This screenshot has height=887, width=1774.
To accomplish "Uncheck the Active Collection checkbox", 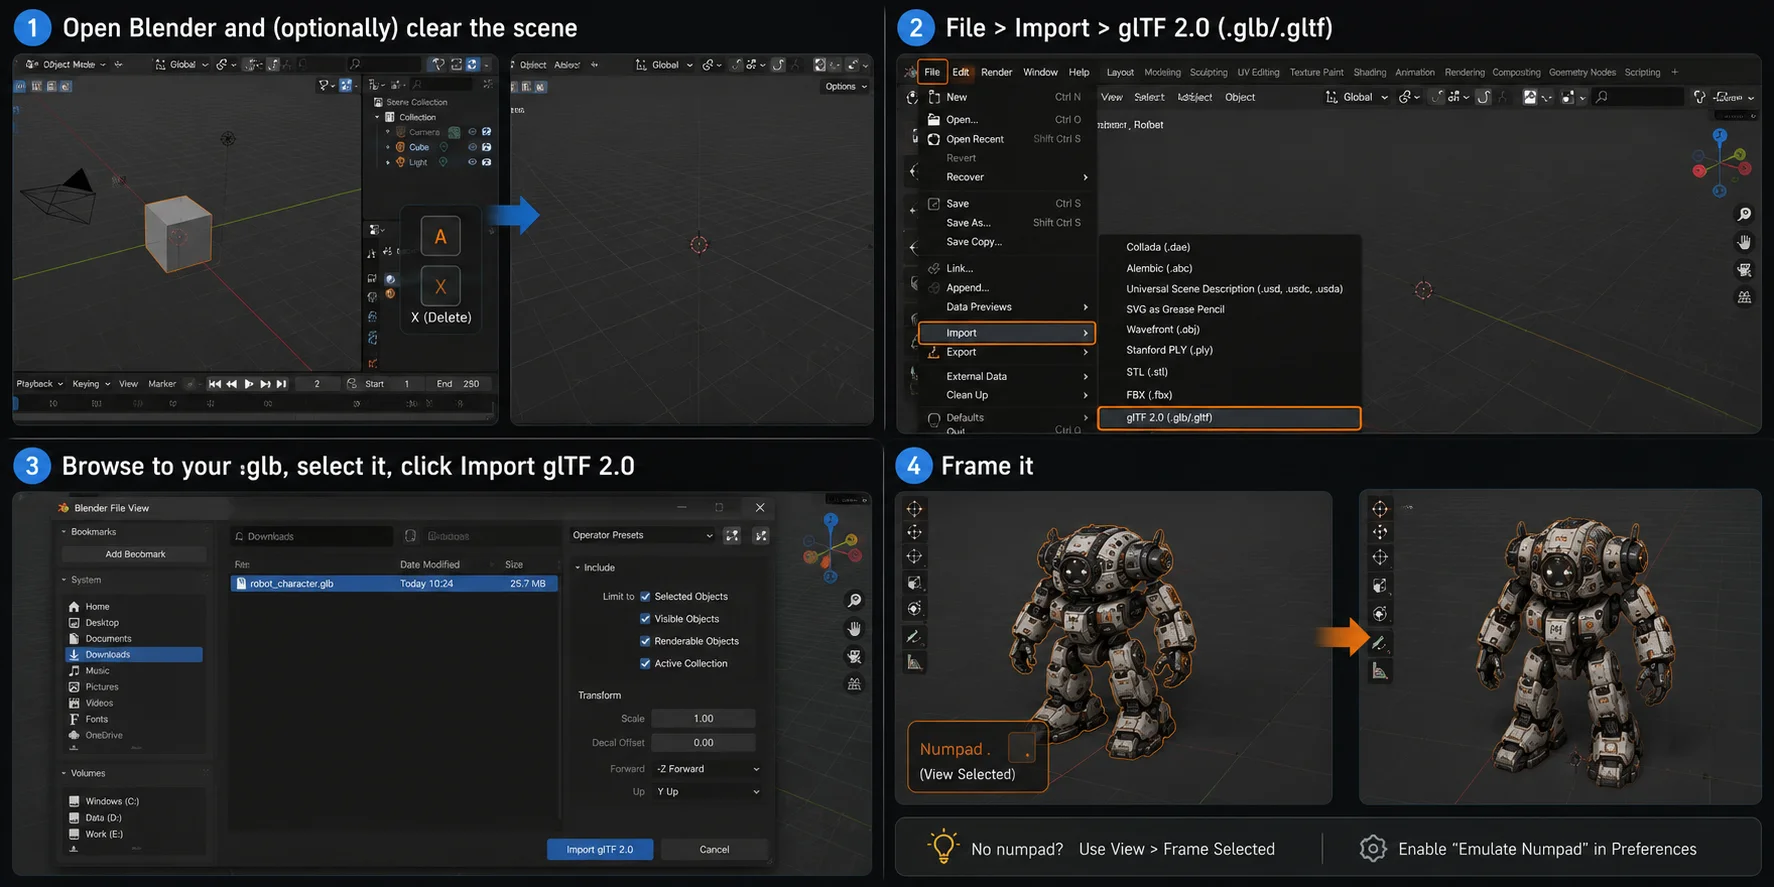I will pyautogui.click(x=645, y=664).
